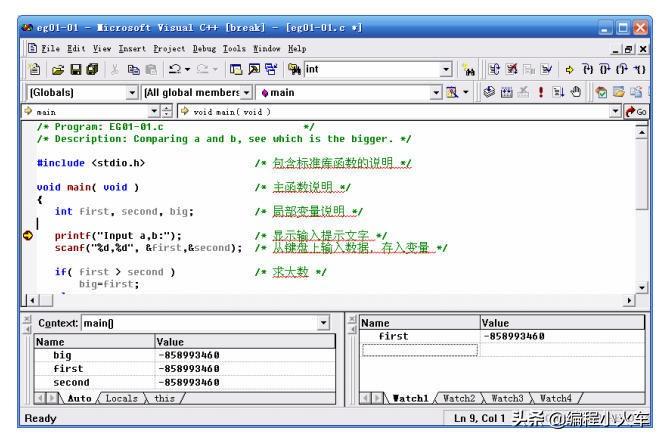Toggle breakpoint using the hand icon

click(x=575, y=92)
